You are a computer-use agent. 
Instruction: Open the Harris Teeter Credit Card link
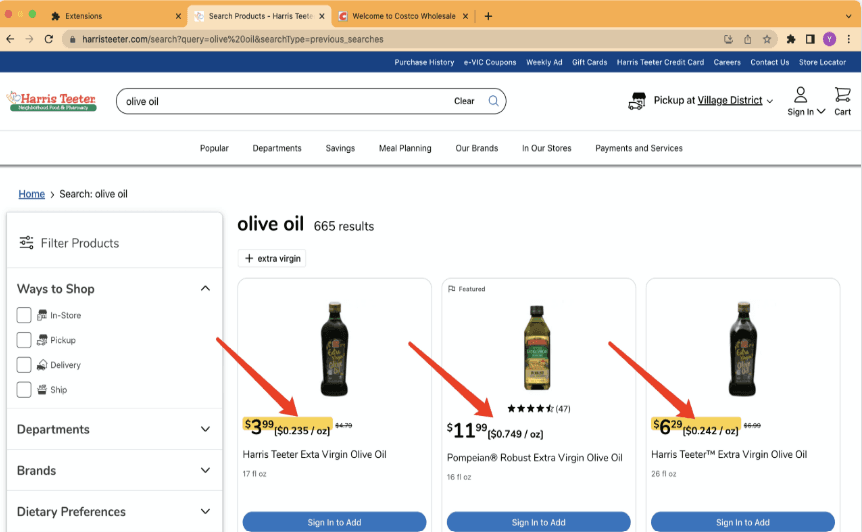660,62
